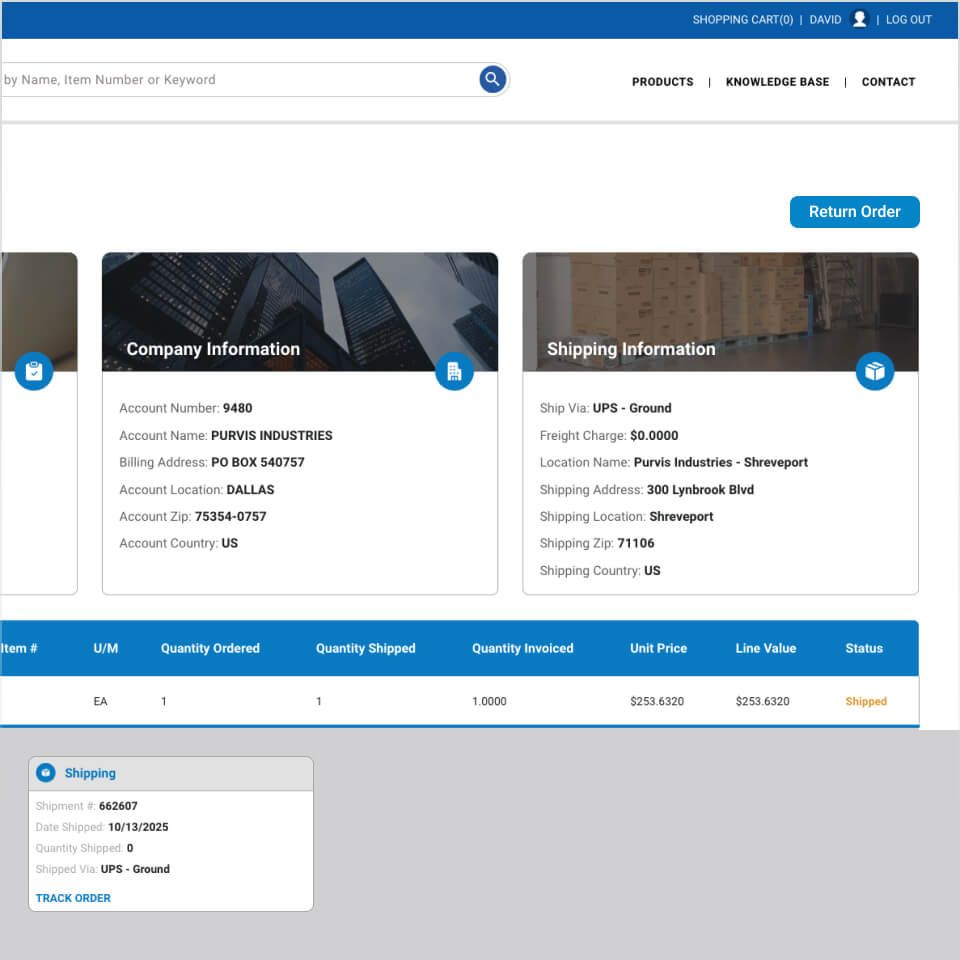960x960 pixels.
Task: Click the magnifying glass search icon
Action: pos(492,80)
